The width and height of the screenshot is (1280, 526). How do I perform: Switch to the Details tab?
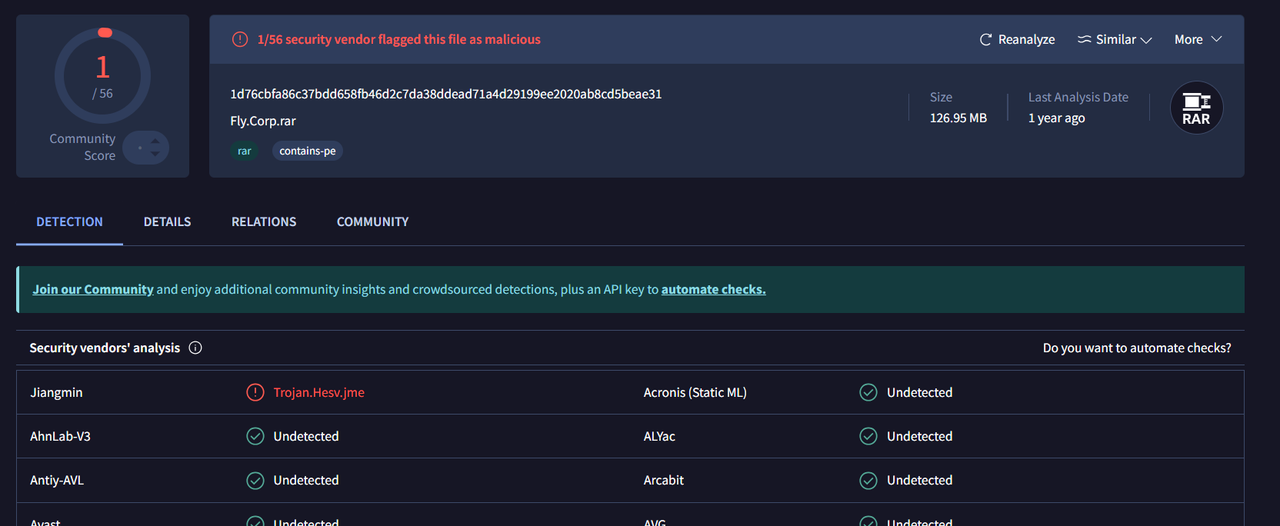[x=167, y=222]
